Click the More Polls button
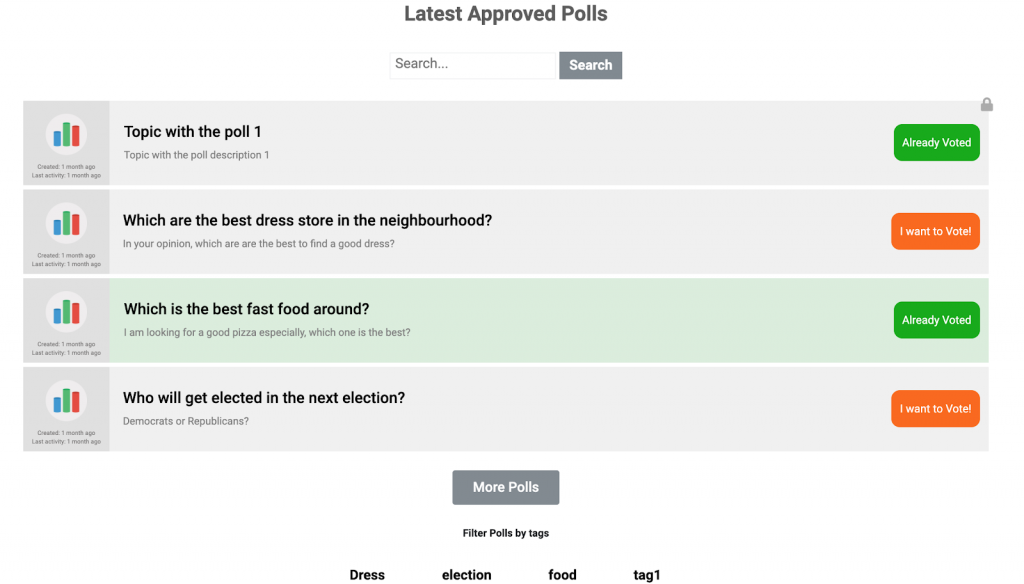This screenshot has height=584, width=1024. click(505, 487)
